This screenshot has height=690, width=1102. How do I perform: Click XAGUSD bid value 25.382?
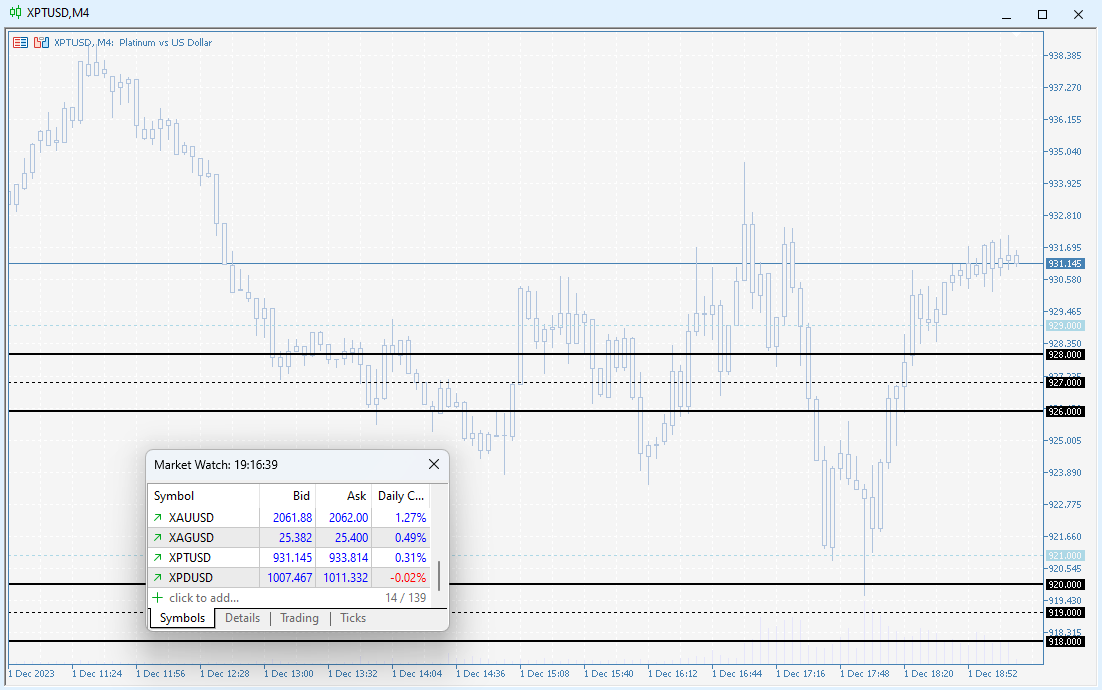295,538
